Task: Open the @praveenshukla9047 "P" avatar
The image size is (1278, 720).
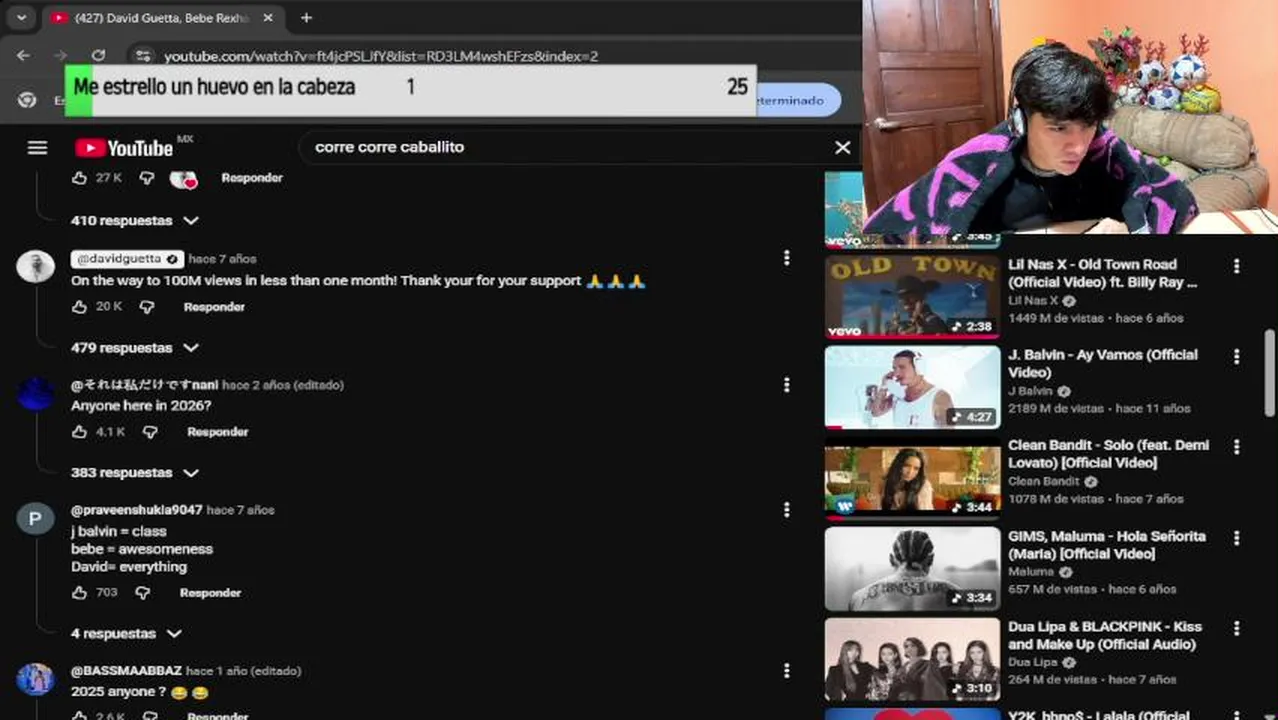Action: point(36,518)
